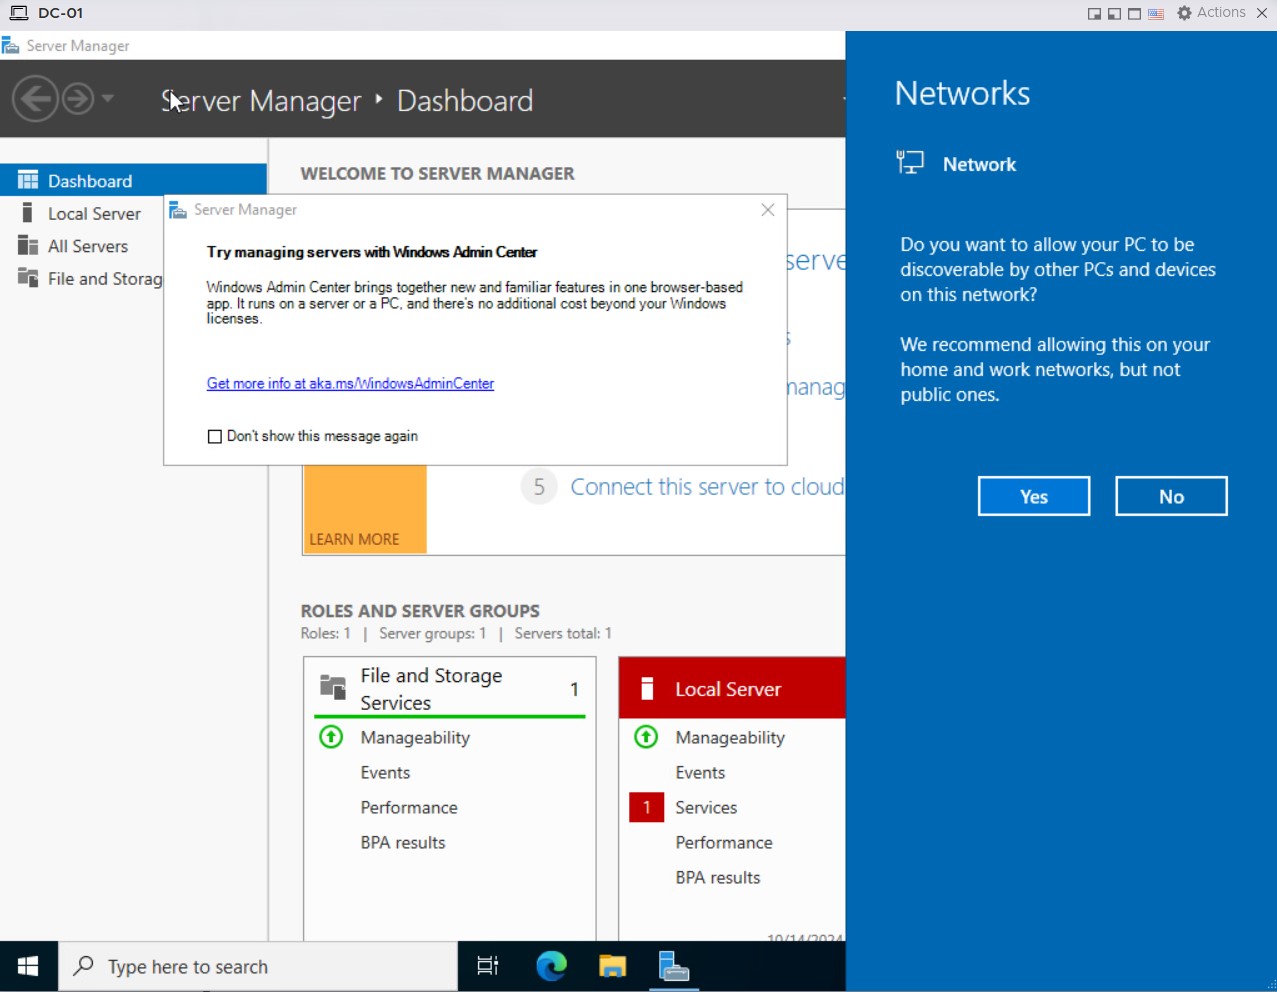Open Local Server in the sidebar
Screen dimensions: 1277x992
94,214
